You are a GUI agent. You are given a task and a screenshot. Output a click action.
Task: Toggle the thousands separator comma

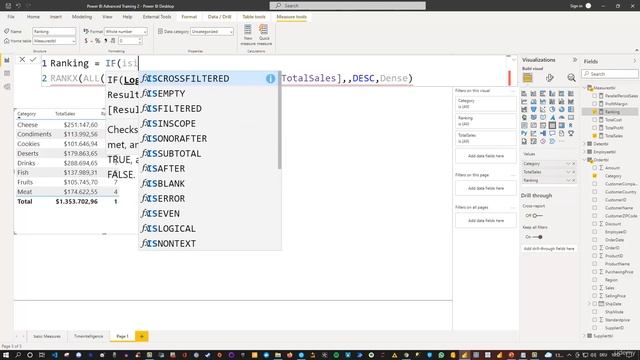(106, 41)
